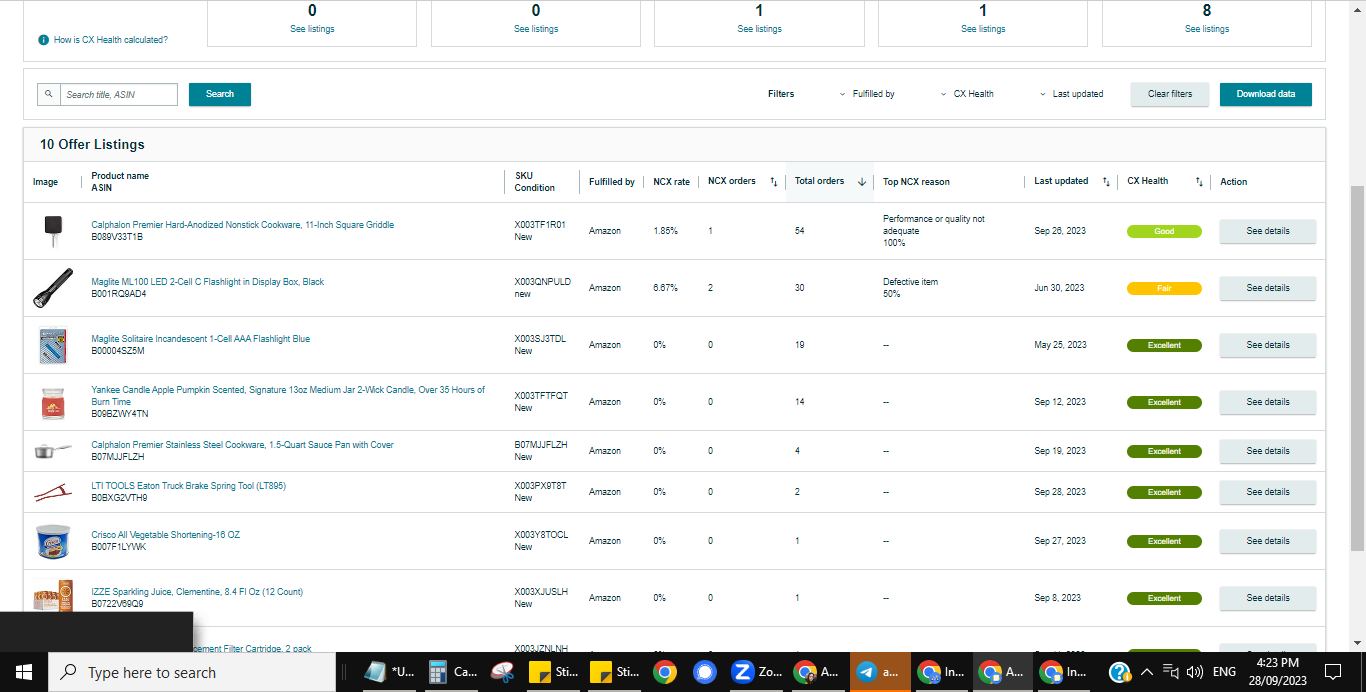
Task: Open Zoom from the taskbar
Action: pyautogui.click(x=756, y=672)
